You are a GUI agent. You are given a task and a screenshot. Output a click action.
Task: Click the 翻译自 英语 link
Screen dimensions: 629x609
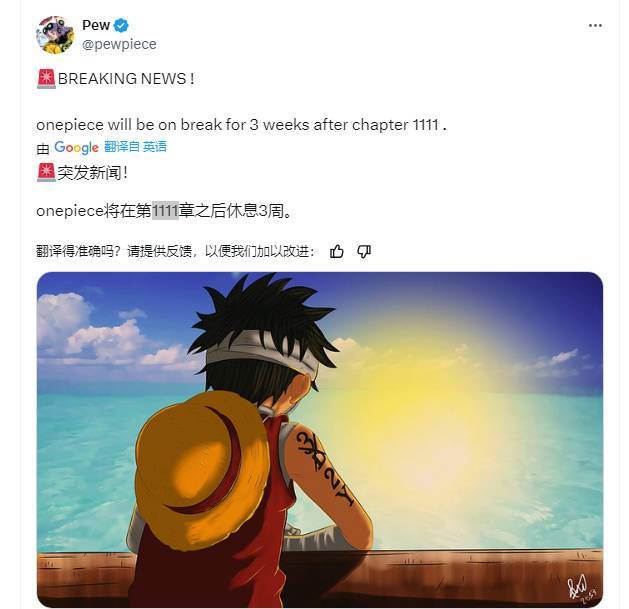coord(135,146)
